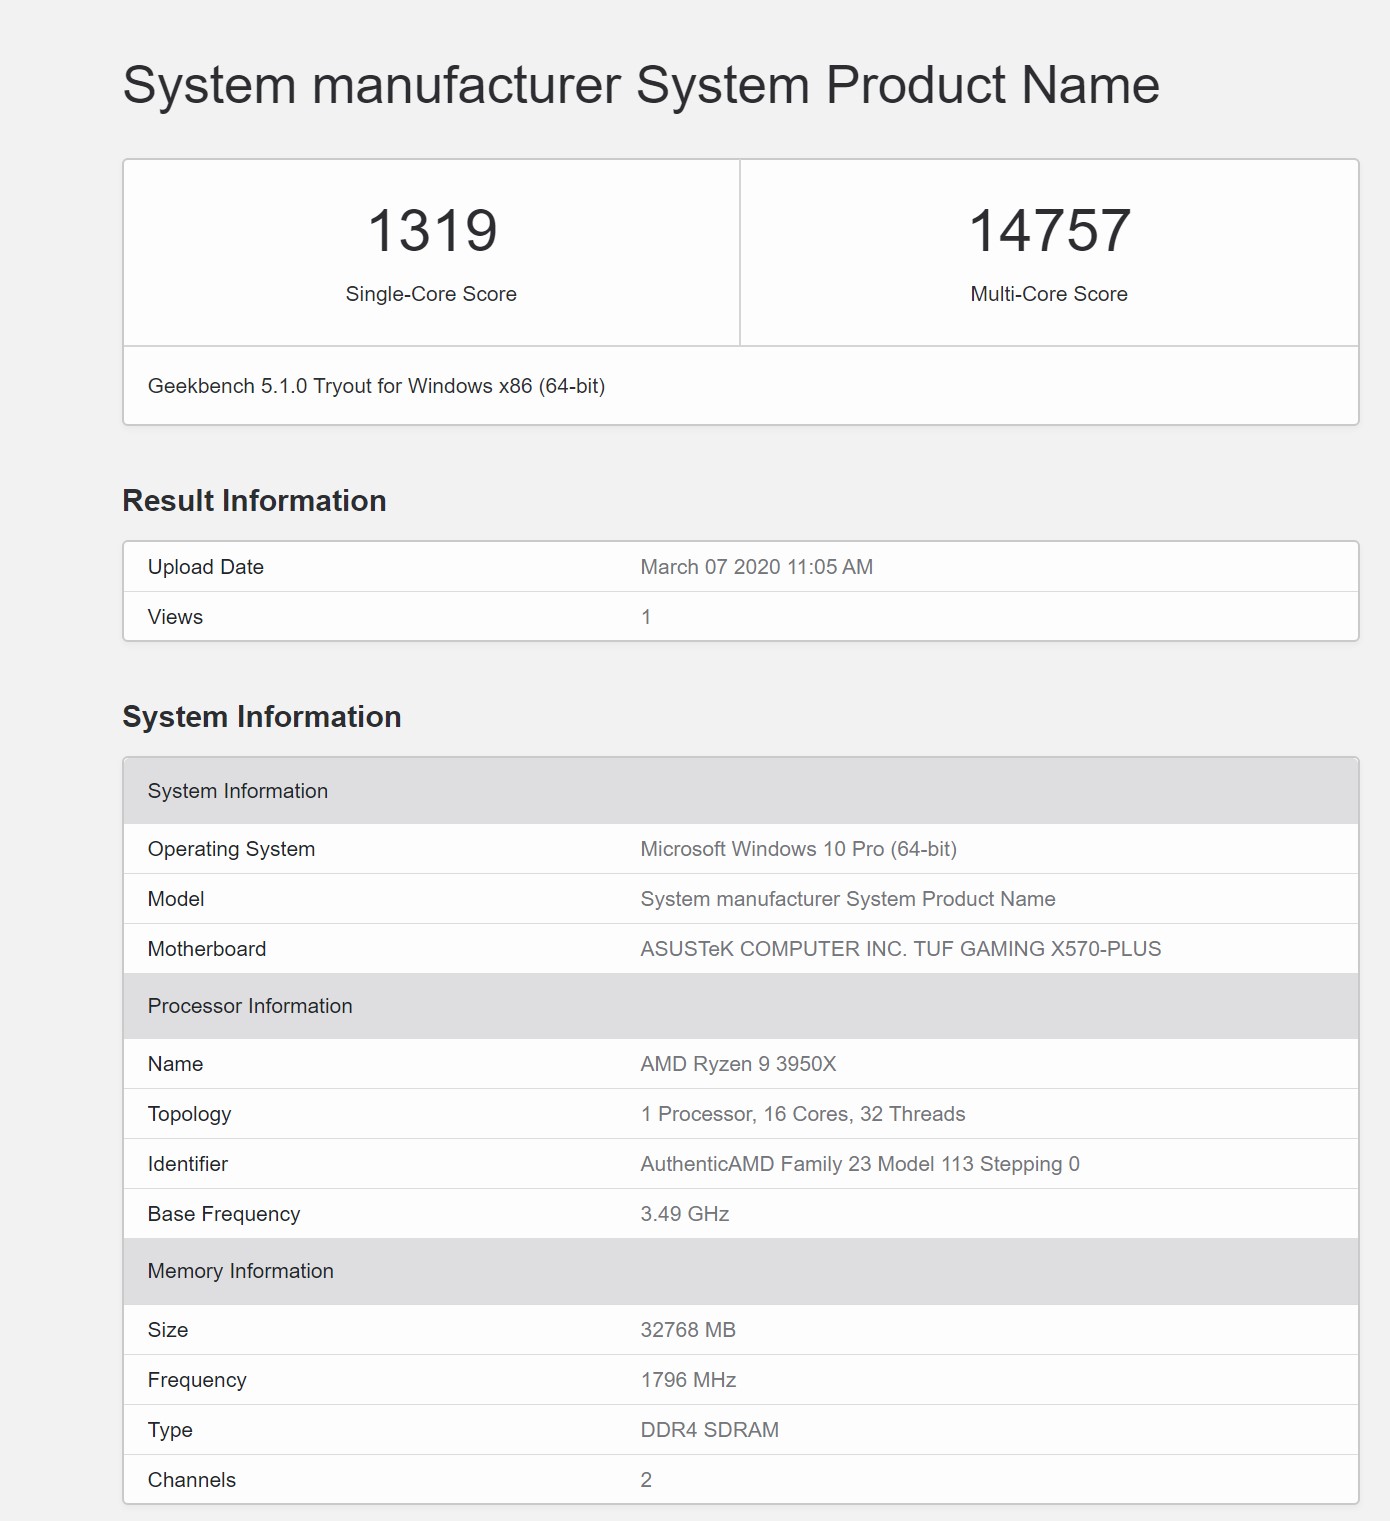Viewport: 1390px width, 1521px height.
Task: Click the 'DDR4 SDRAM' value
Action: click(710, 1430)
